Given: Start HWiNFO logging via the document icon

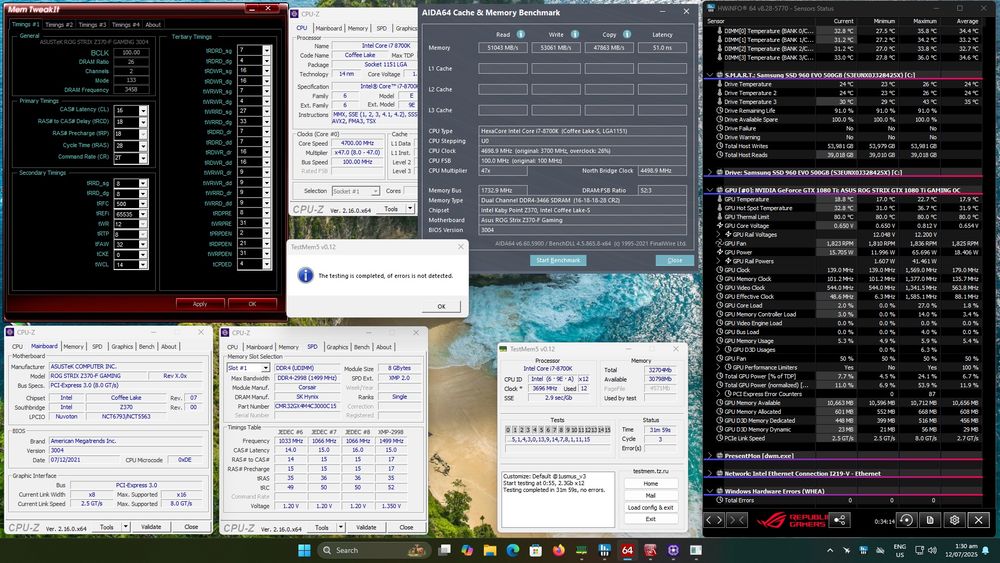Looking at the screenshot, I should [x=930, y=520].
